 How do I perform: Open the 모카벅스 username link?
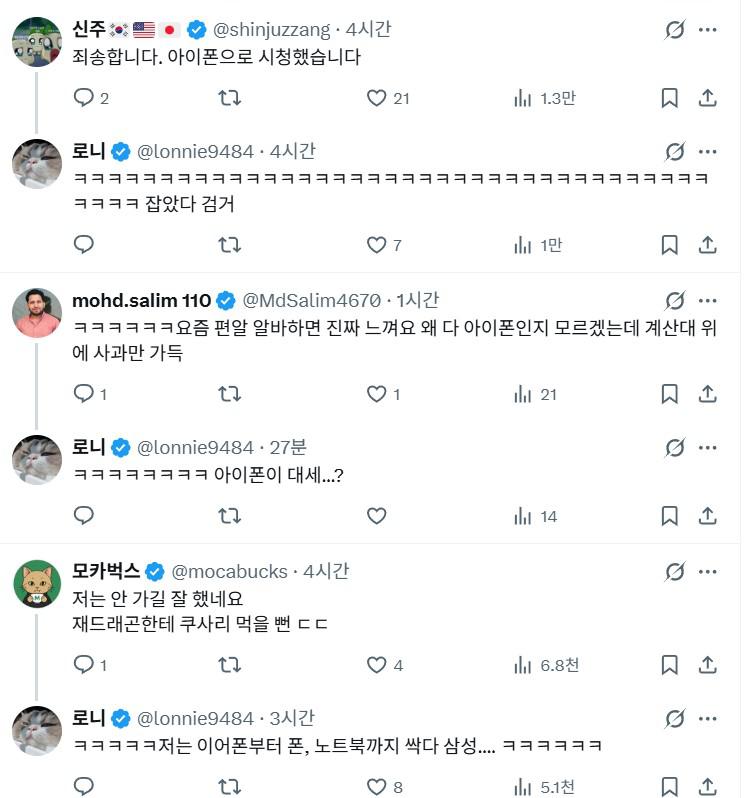(230, 571)
